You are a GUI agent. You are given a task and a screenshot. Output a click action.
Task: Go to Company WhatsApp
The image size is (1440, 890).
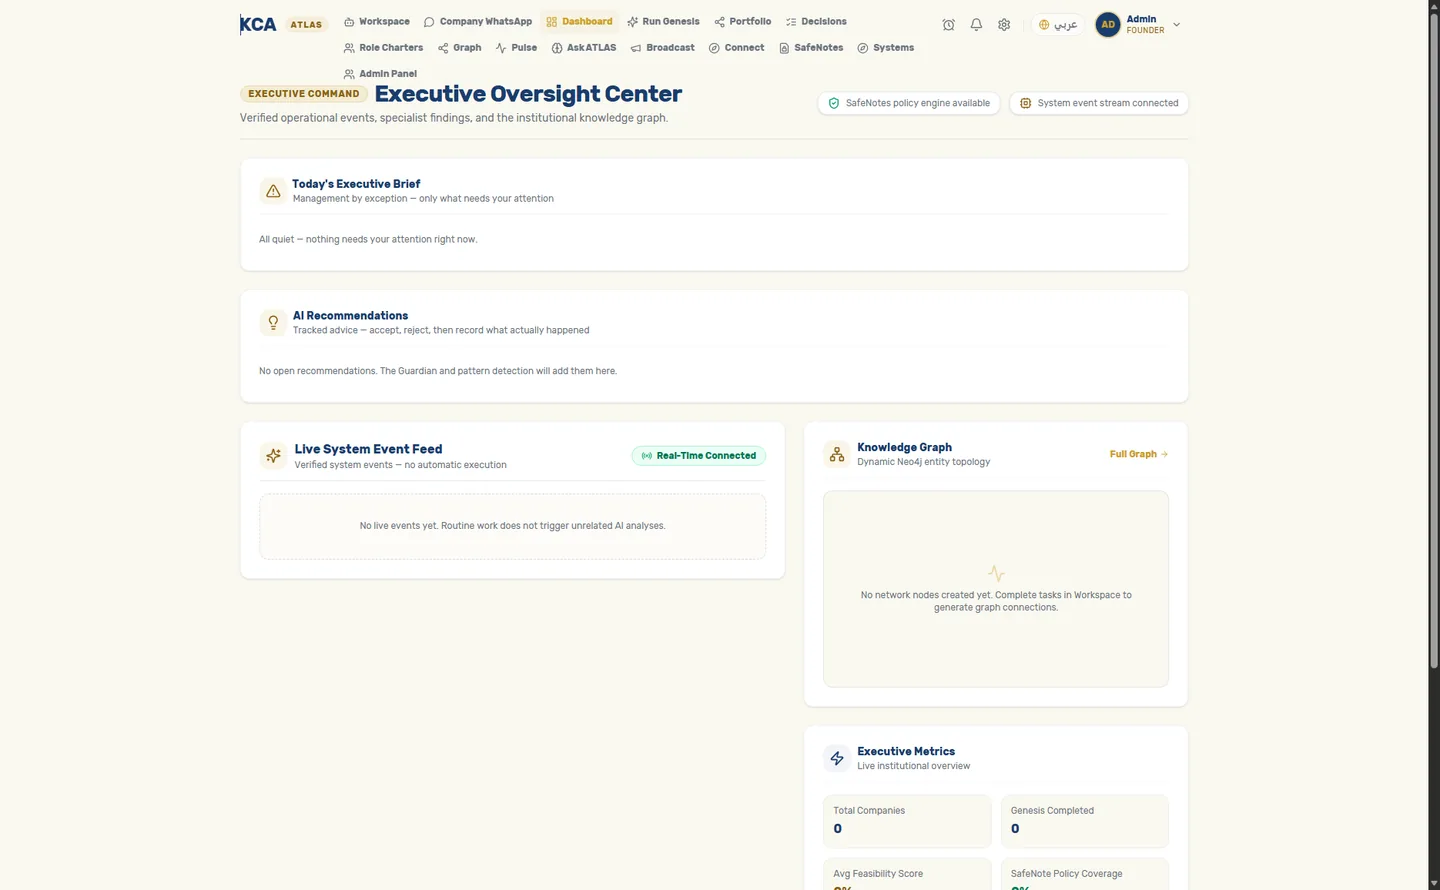point(478,22)
